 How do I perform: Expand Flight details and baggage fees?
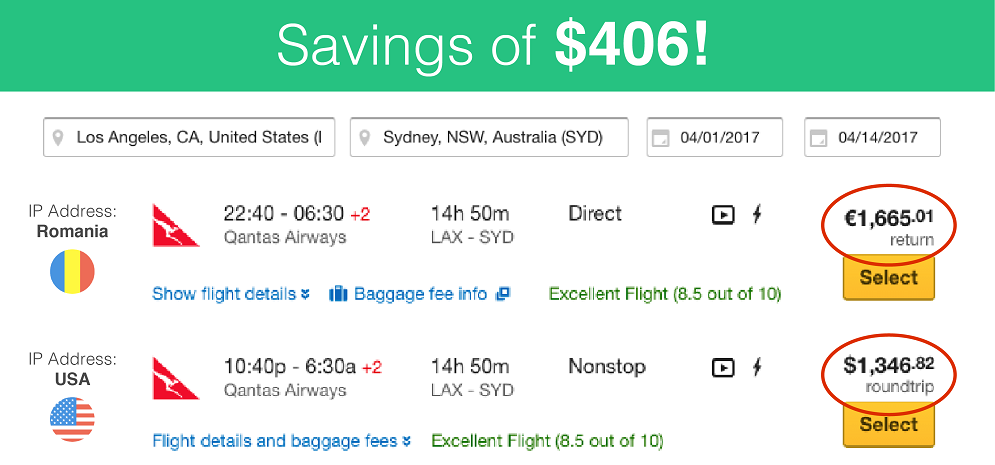click(x=282, y=441)
